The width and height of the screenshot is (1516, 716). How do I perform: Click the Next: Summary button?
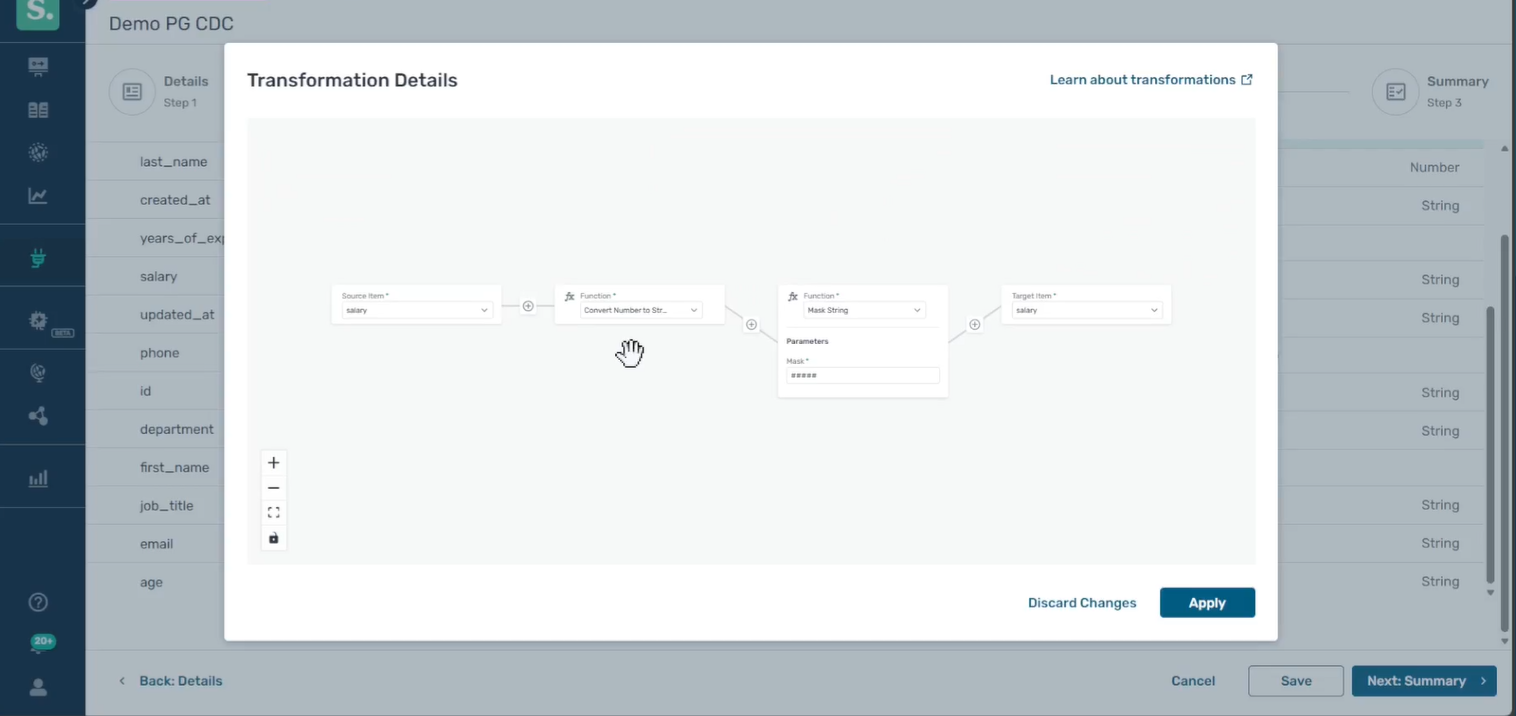point(1423,681)
